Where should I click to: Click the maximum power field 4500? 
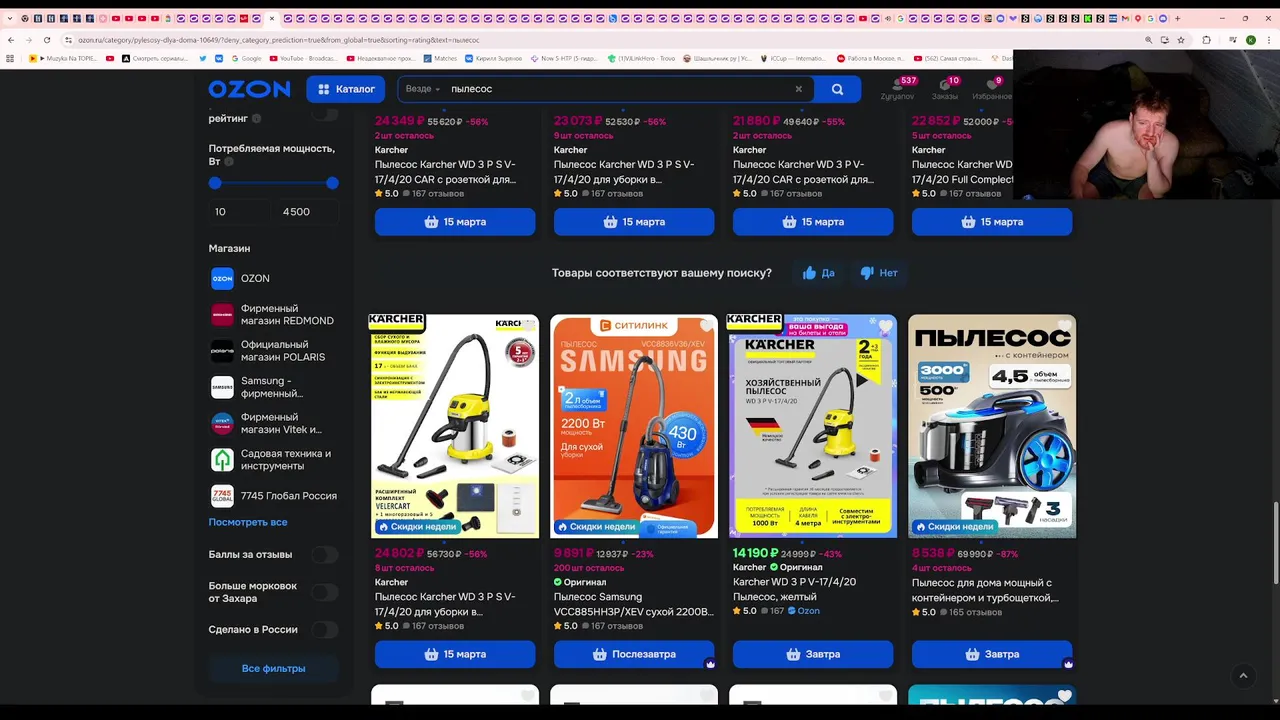(307, 212)
